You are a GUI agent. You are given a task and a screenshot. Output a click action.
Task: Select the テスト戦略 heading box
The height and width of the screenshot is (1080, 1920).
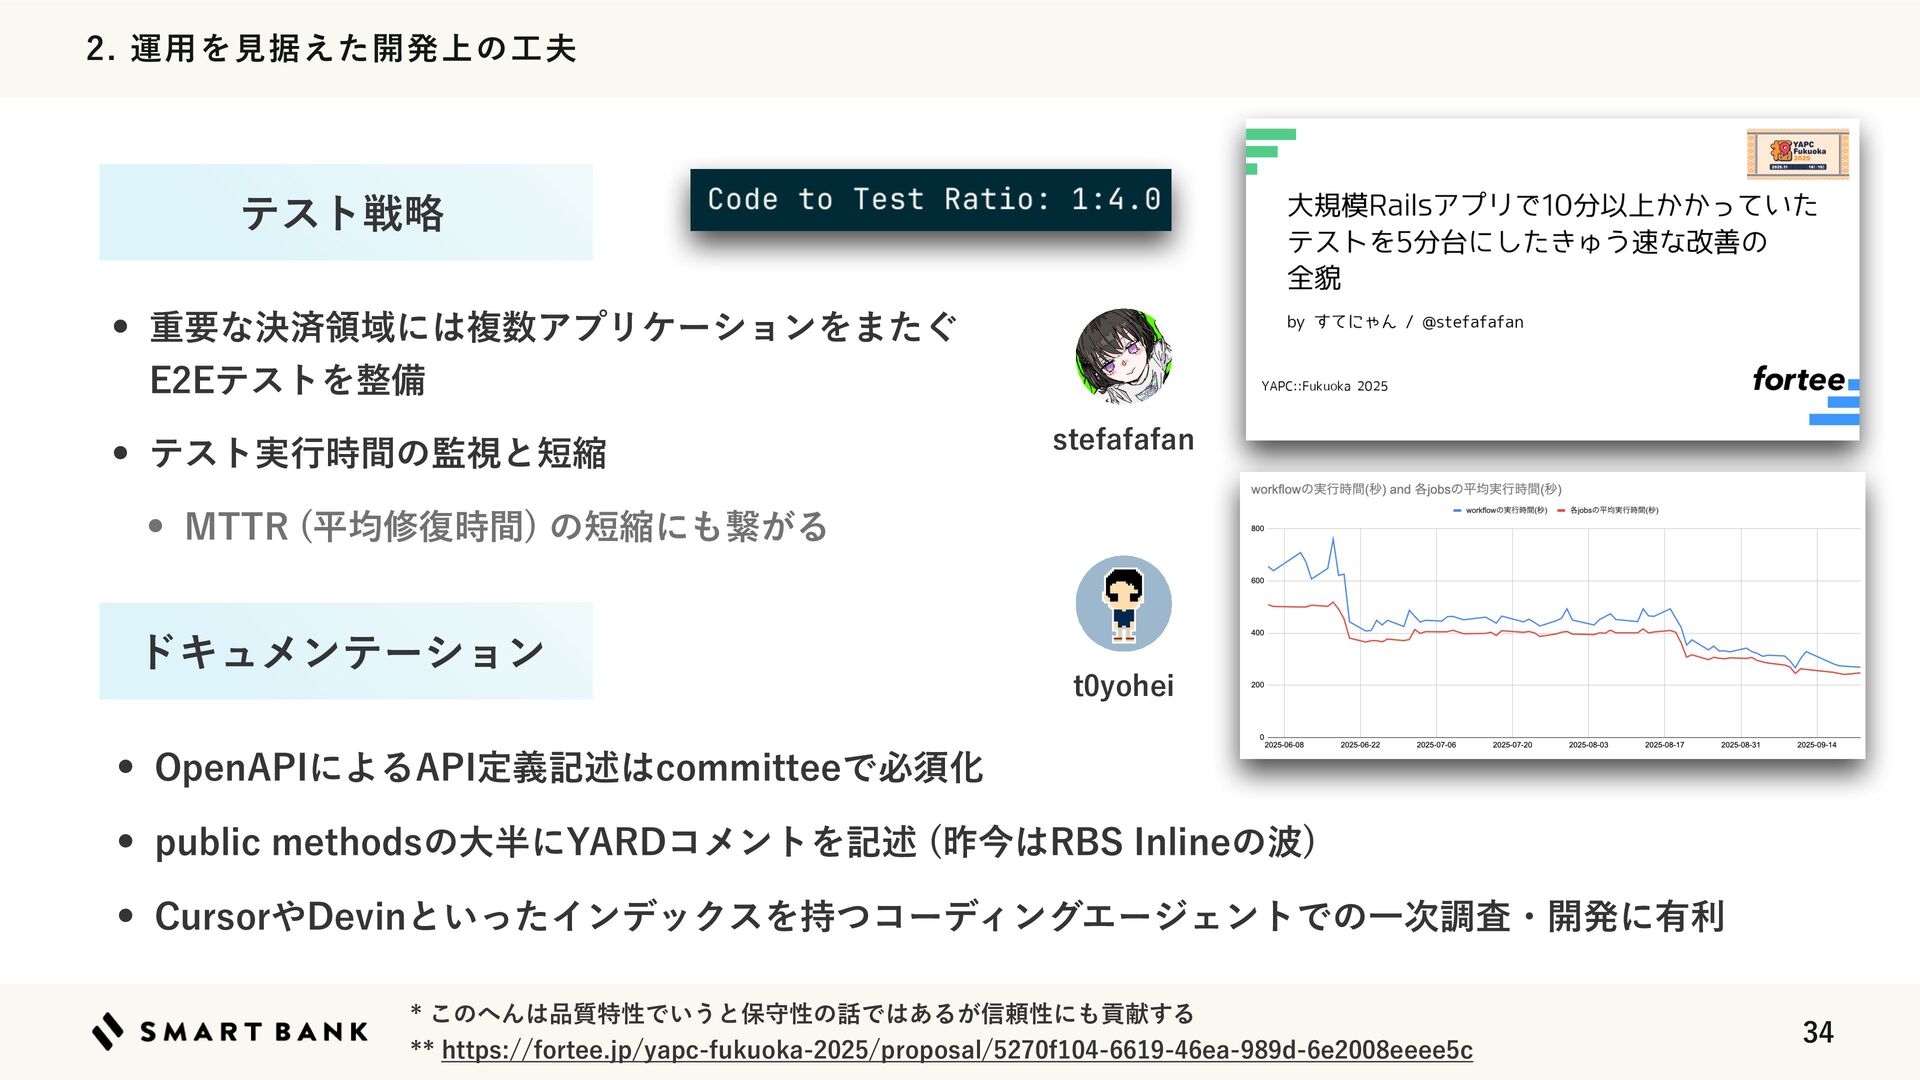[346, 212]
